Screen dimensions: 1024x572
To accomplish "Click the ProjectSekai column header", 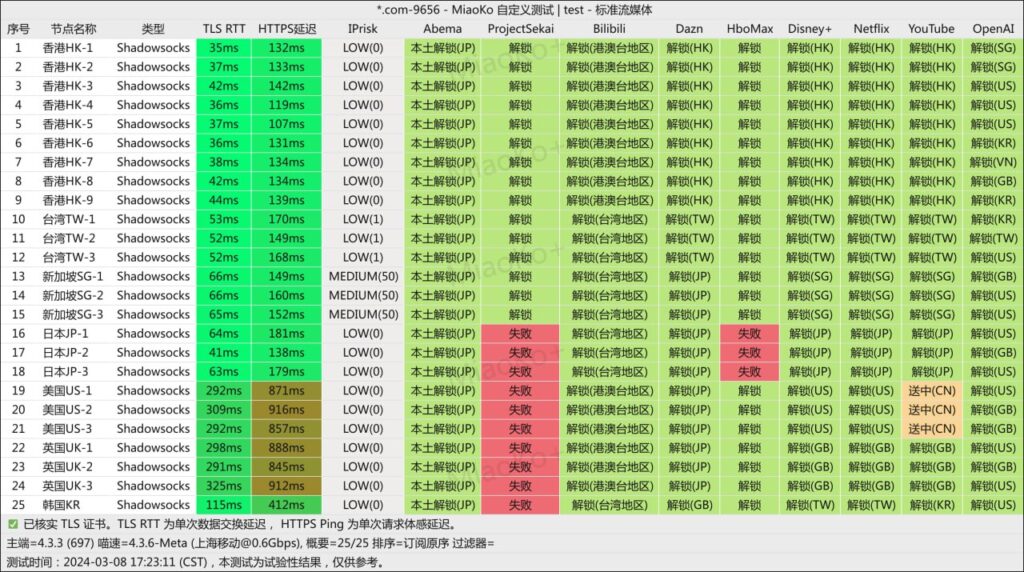I will 520,29.
